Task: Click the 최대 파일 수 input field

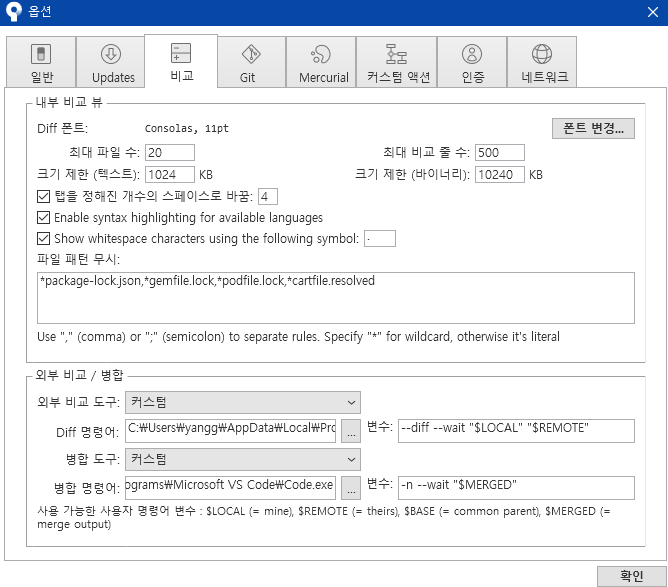Action: point(170,153)
